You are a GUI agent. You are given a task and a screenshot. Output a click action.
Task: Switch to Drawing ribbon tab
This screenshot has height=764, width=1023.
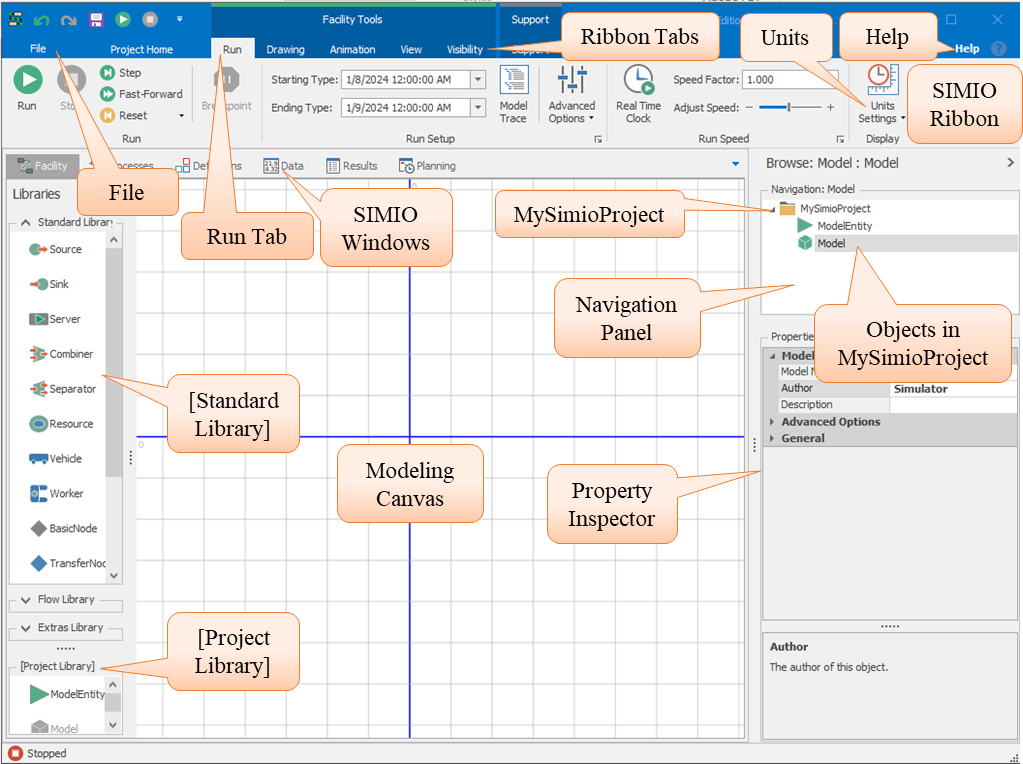(x=285, y=49)
